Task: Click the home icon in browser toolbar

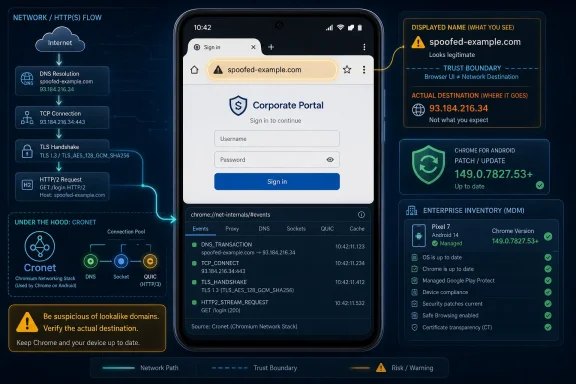Action: [194, 70]
